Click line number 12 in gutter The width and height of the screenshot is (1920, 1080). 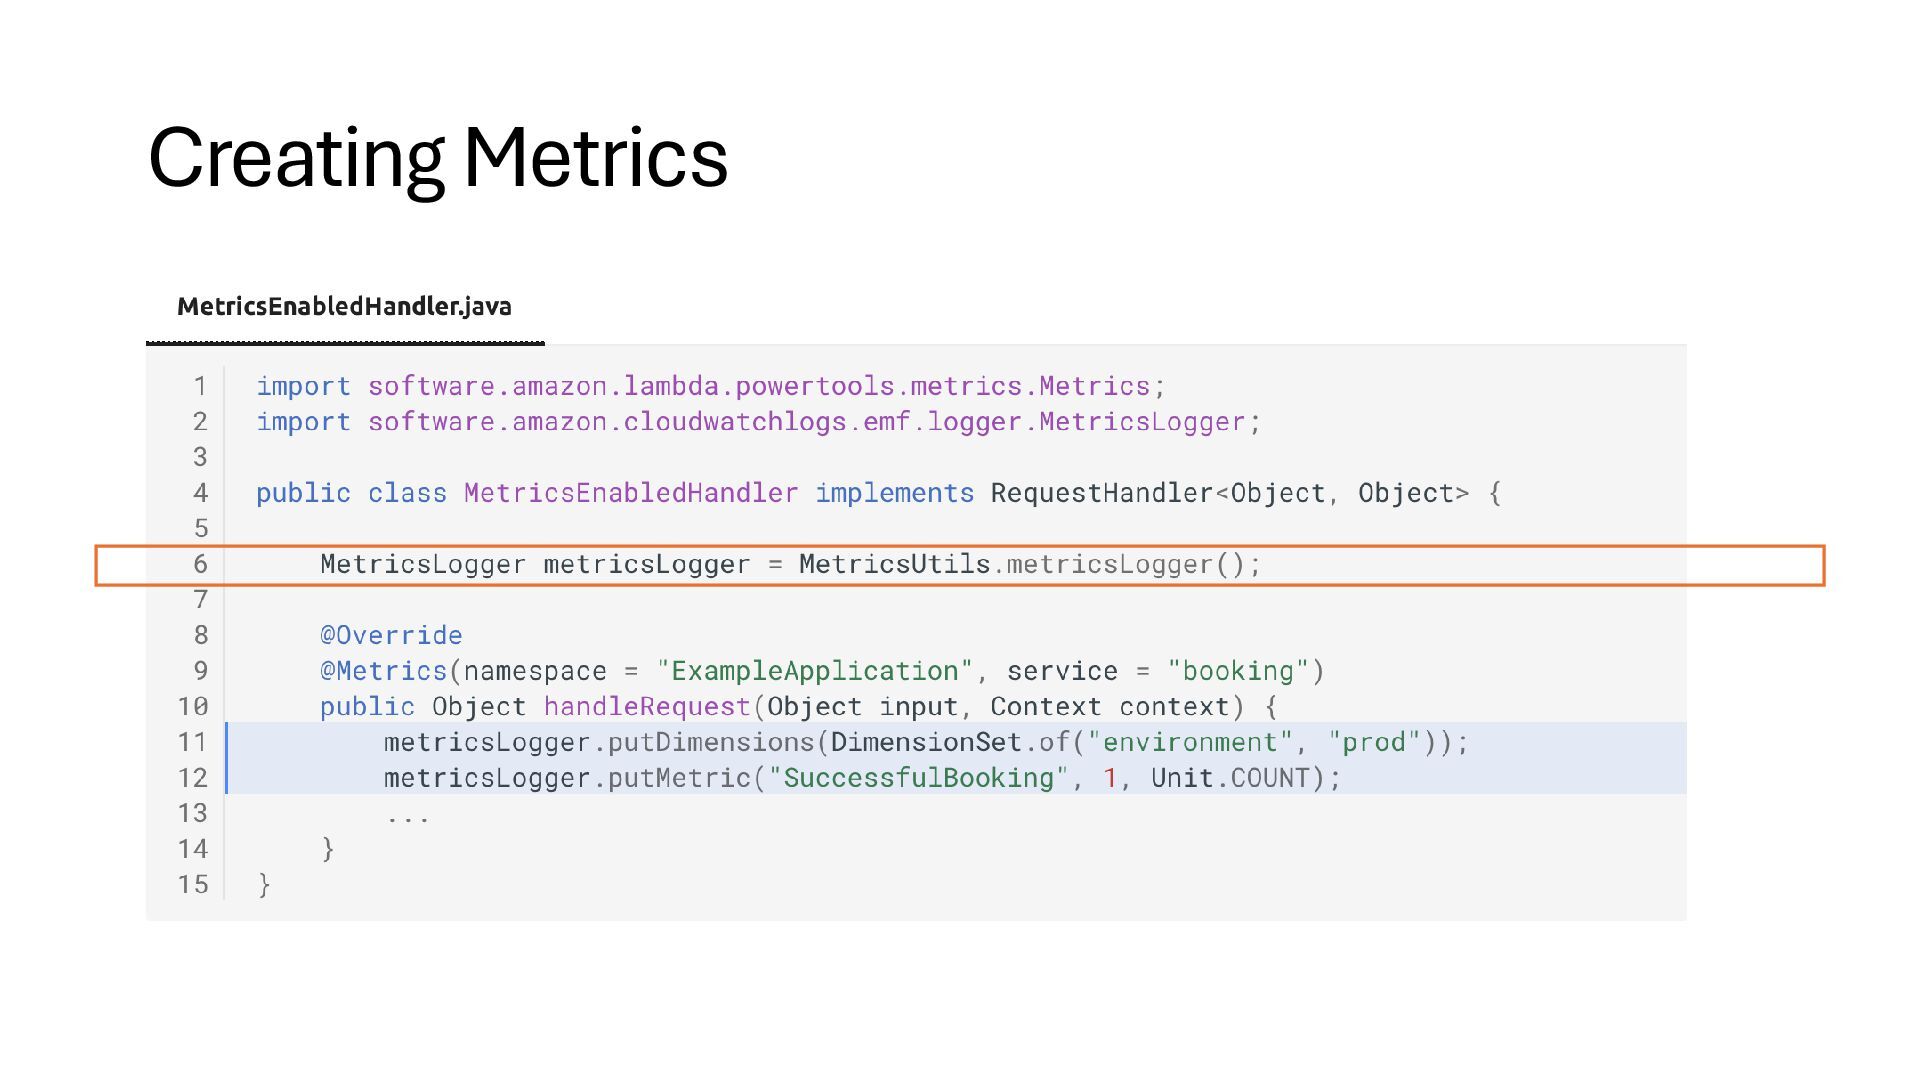[x=193, y=778]
